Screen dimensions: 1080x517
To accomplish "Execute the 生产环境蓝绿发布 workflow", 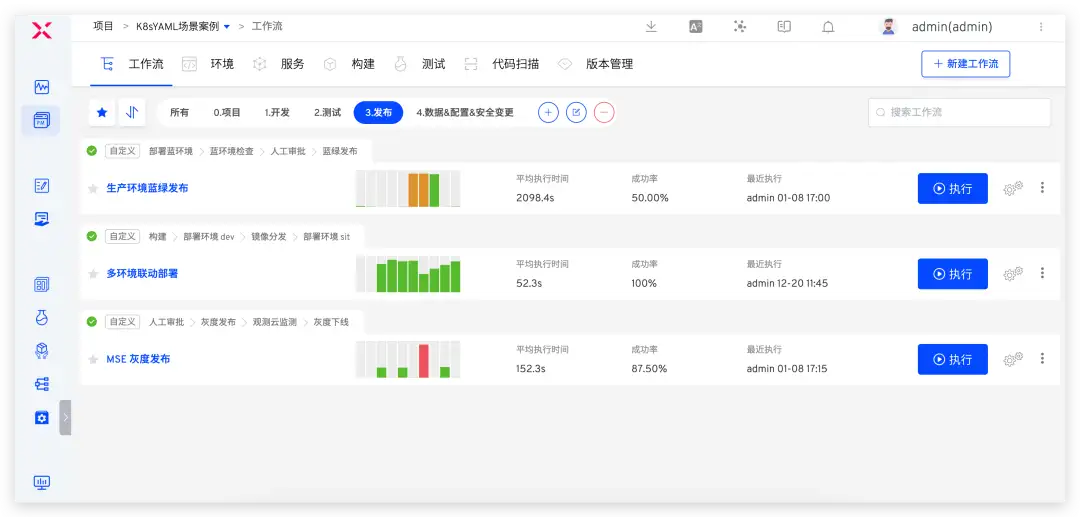I will click(953, 189).
